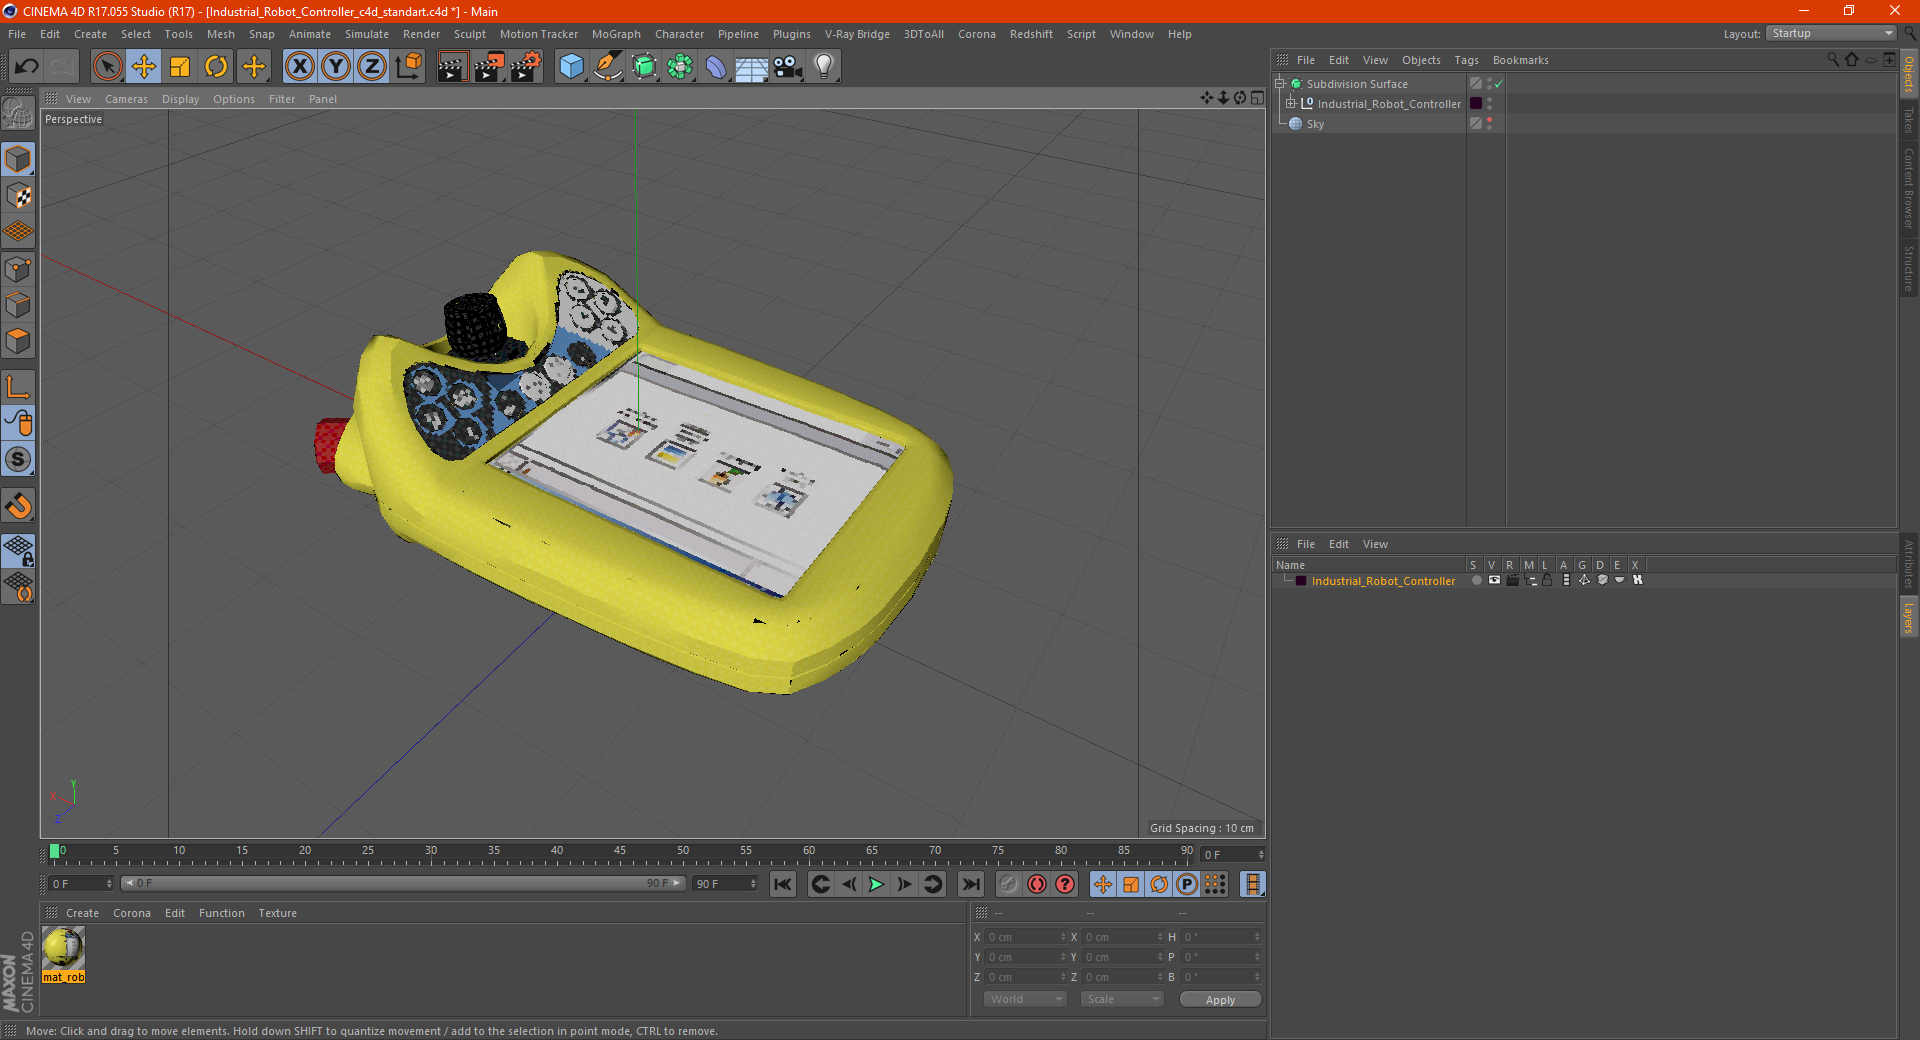Viewport: 1920px width, 1040px height.
Task: Toggle Snap S icon
Action: 18,460
